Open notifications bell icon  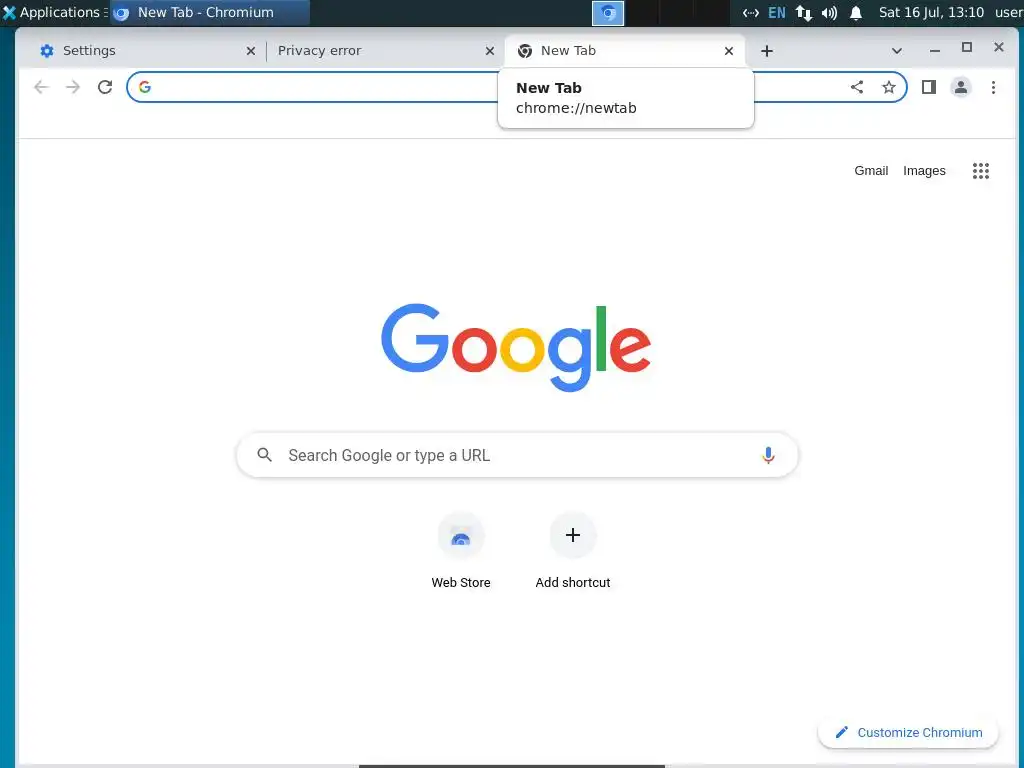[x=856, y=13]
